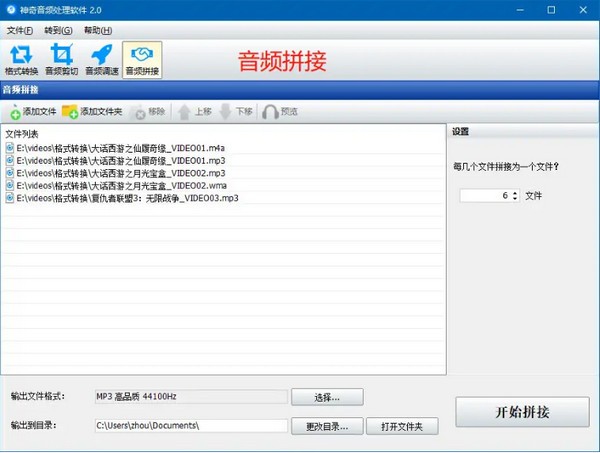The image size is (600, 453).
Task: Move file down with 下移 button
Action: coord(236,111)
